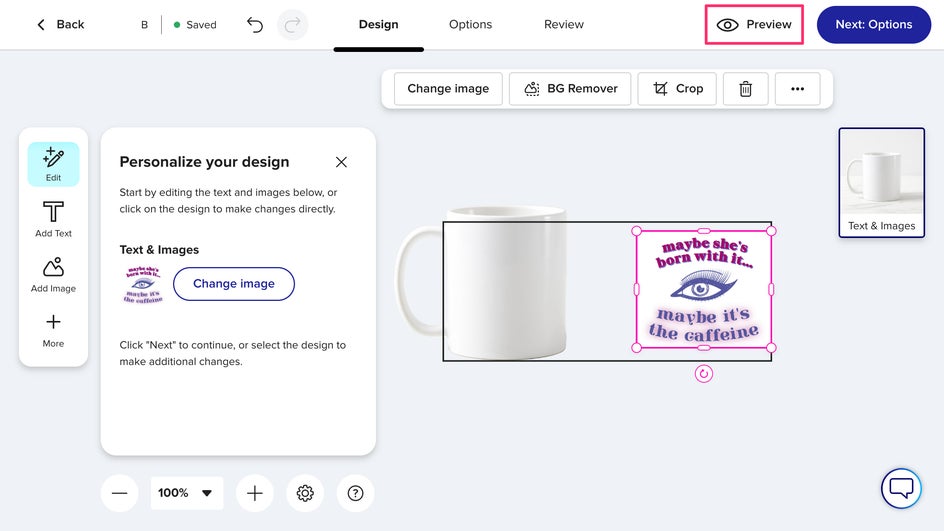This screenshot has height=531, width=944.
Task: Choose the Add Image tool
Action: coord(53,275)
